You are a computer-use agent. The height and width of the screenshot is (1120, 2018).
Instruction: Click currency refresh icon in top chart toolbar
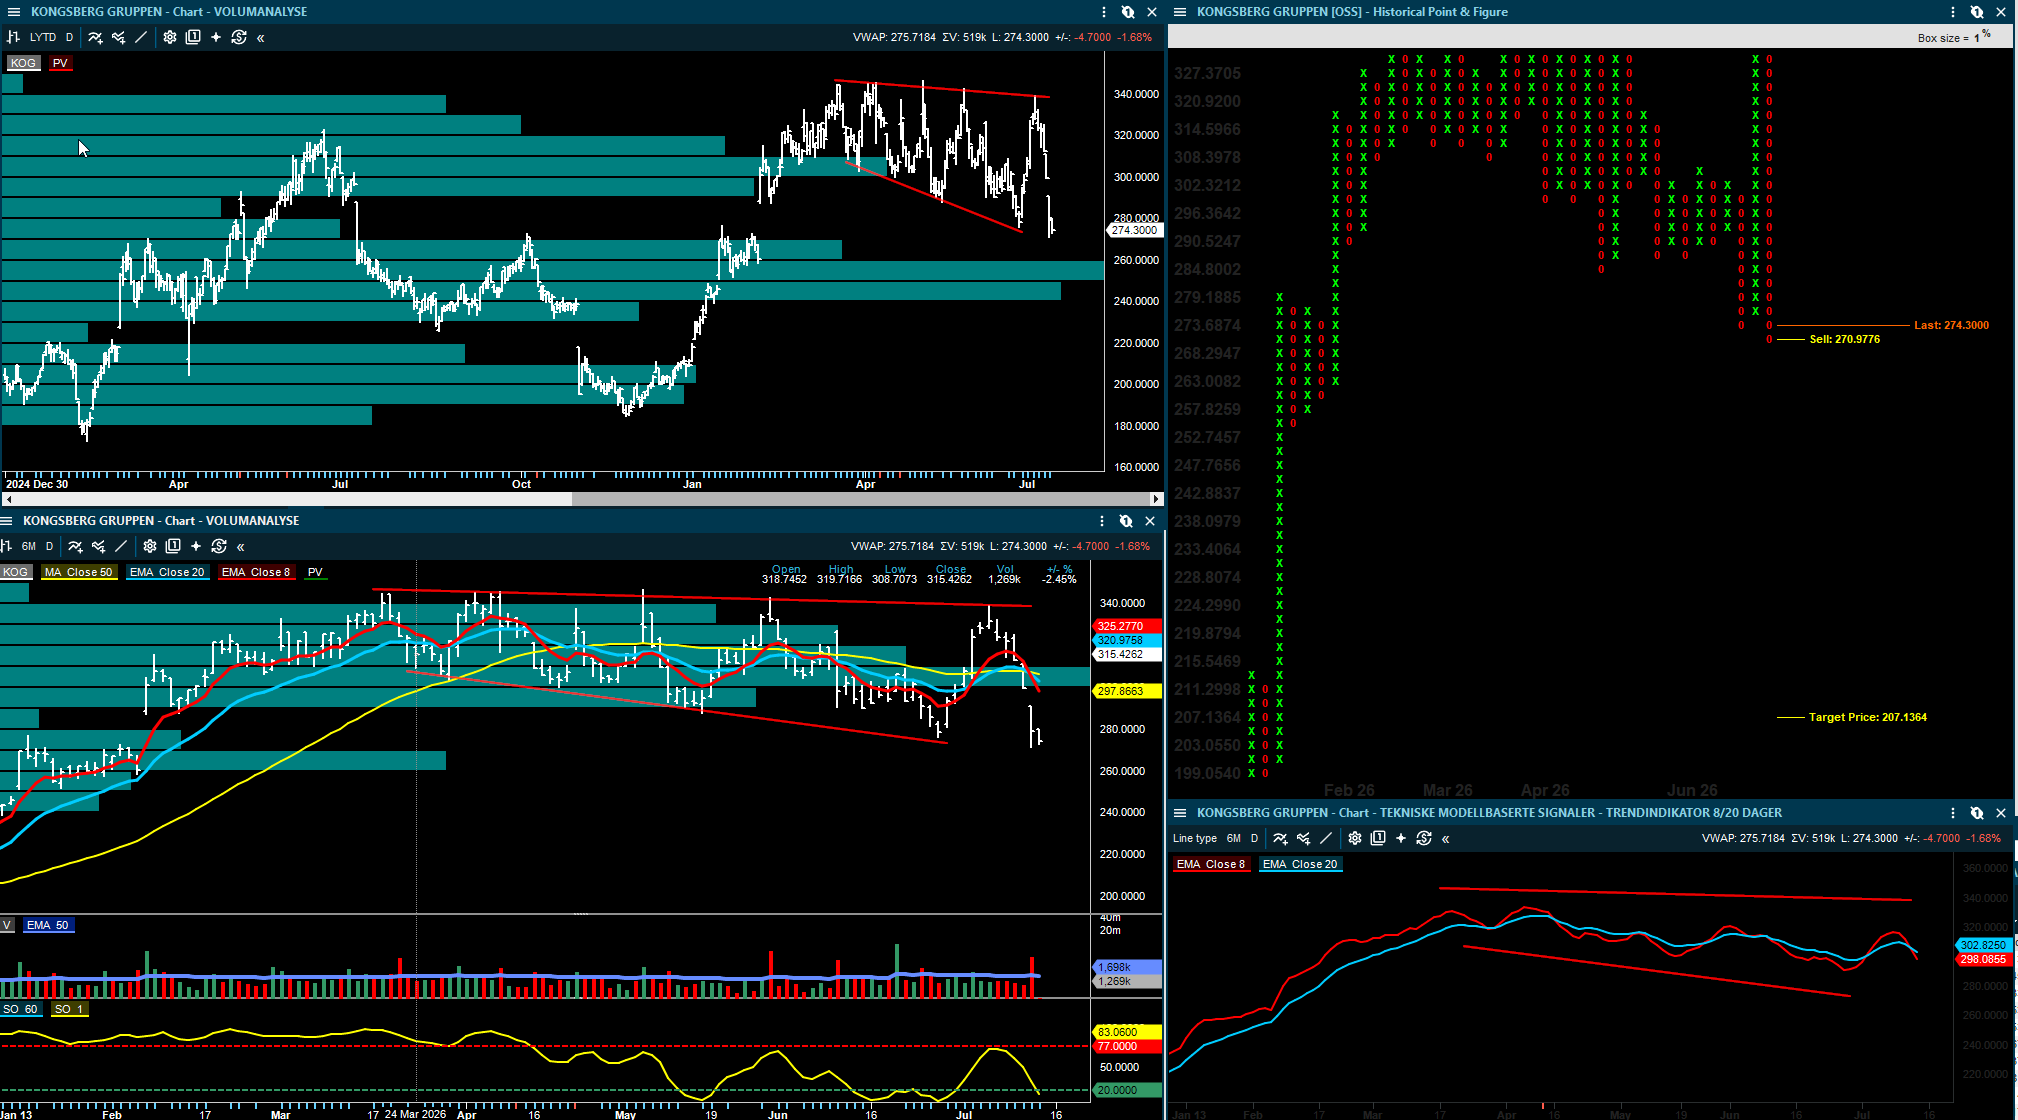(239, 37)
